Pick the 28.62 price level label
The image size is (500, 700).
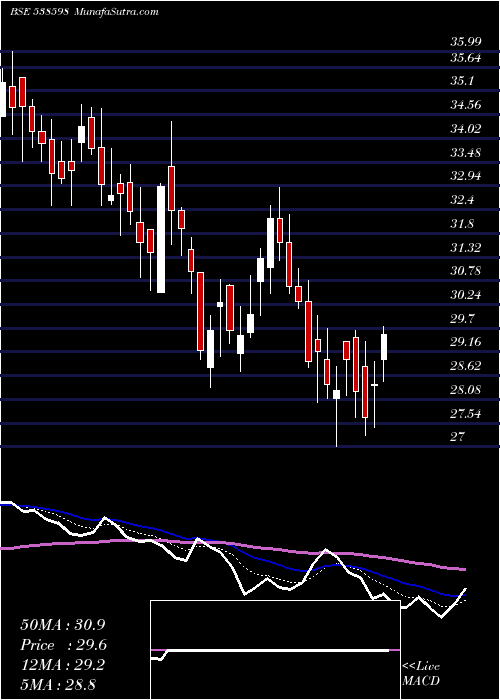click(x=466, y=366)
